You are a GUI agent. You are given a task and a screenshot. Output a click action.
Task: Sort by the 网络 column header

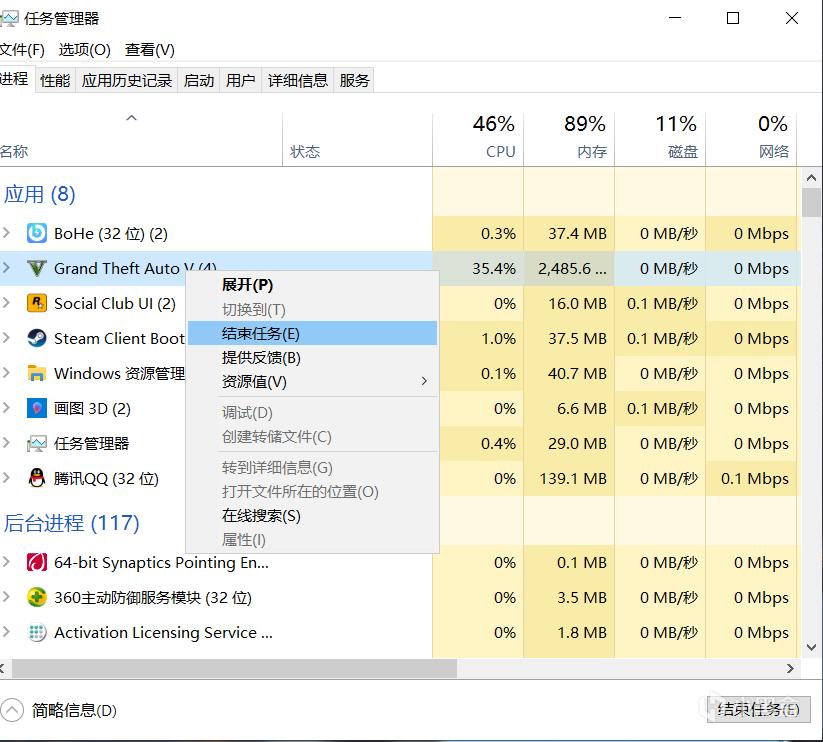(752, 139)
